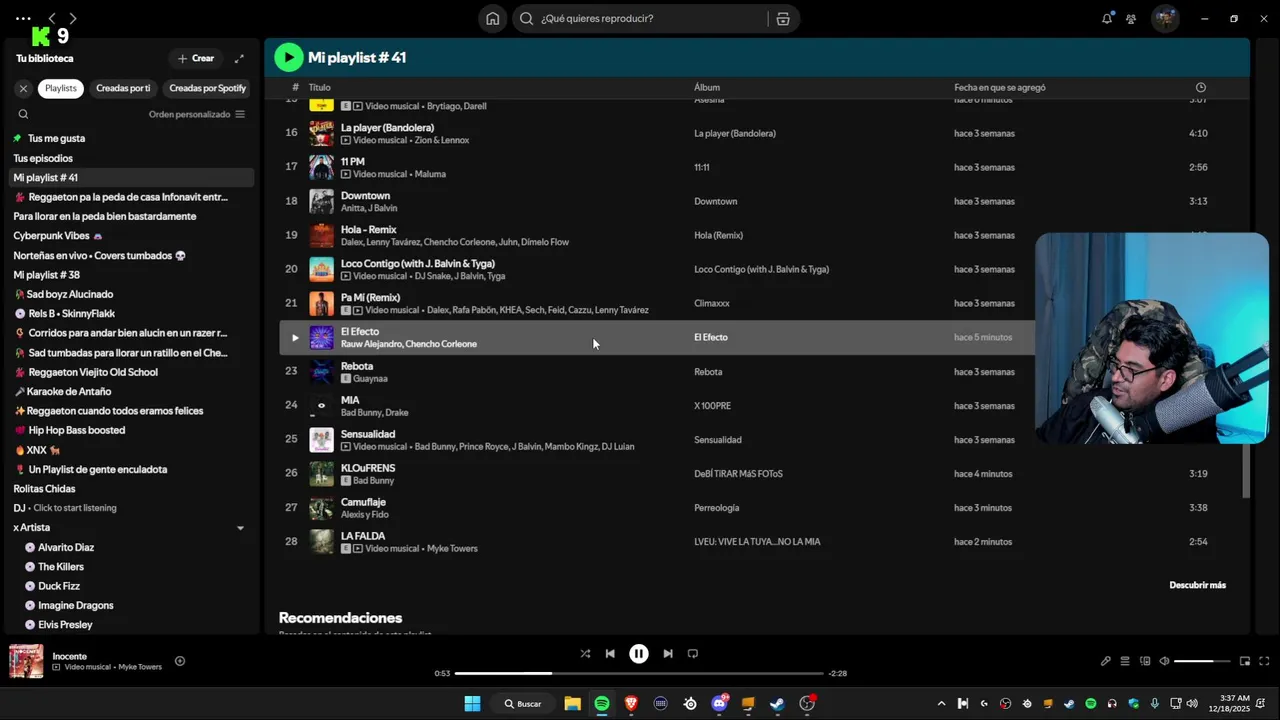Seek within the song progress bar
The width and height of the screenshot is (1280, 720).
tap(639, 673)
